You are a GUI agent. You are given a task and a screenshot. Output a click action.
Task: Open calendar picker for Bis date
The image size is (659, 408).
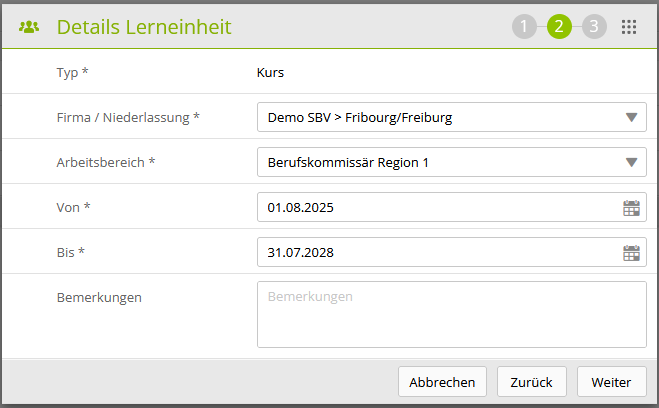631,253
